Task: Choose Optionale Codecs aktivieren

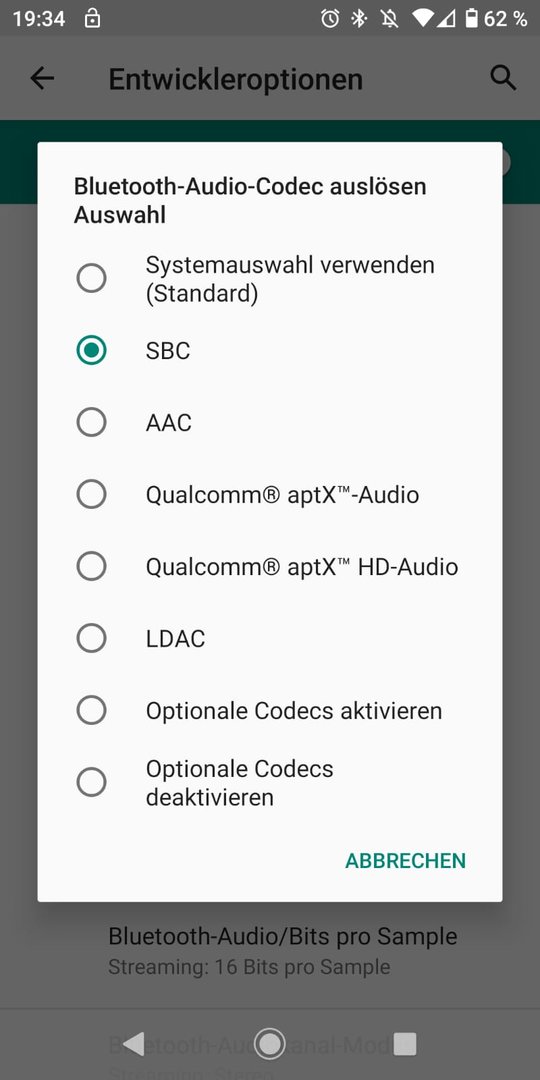Action: [x=270, y=710]
